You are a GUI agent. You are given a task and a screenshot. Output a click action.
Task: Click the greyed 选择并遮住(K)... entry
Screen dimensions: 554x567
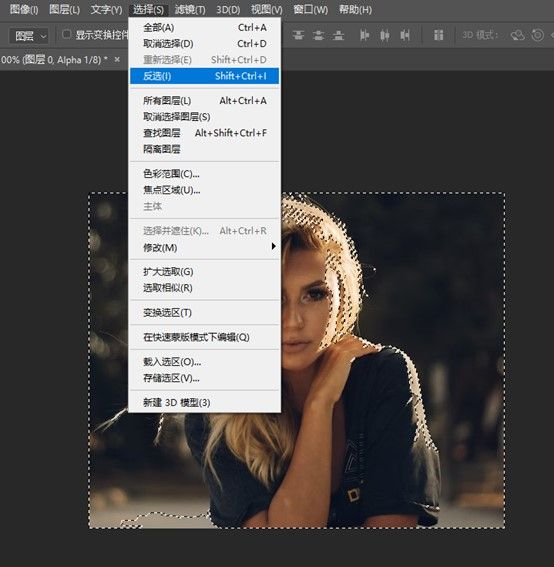(205, 231)
